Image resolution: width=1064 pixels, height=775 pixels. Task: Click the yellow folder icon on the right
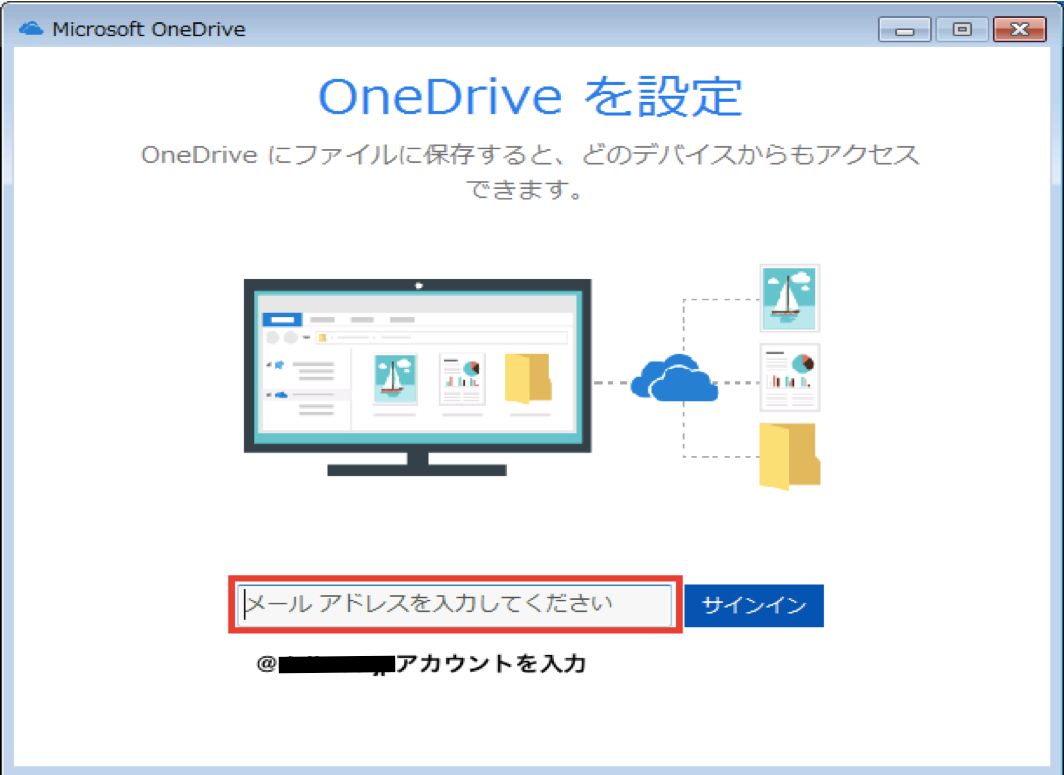pyautogui.click(x=789, y=456)
